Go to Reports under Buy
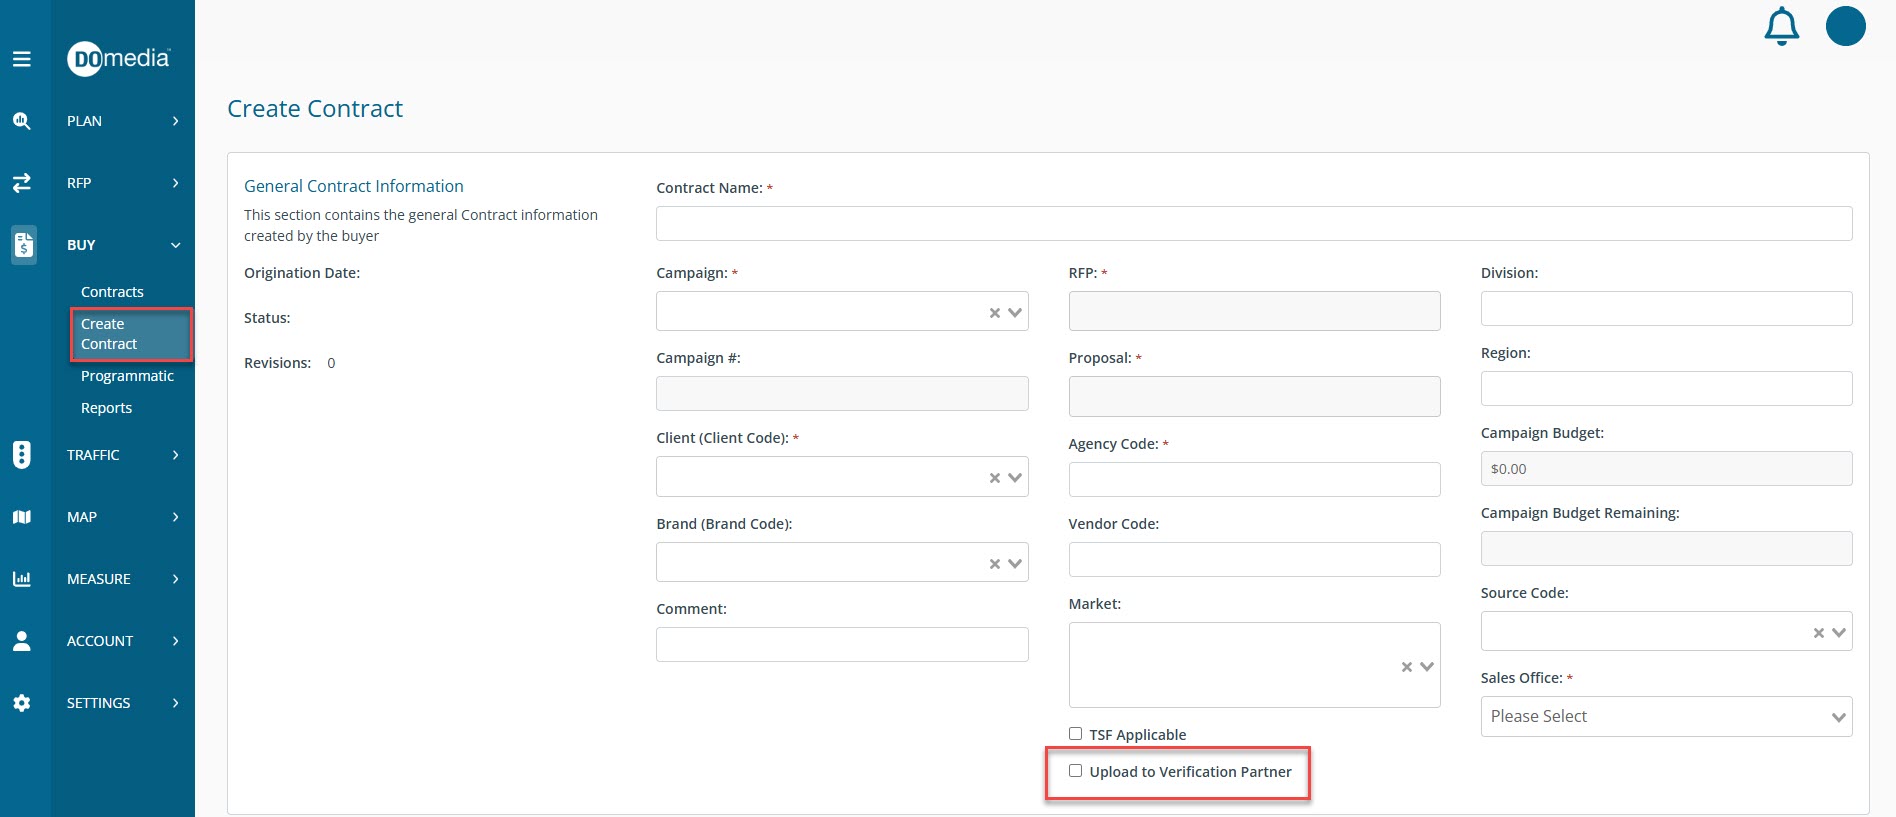This screenshot has width=1896, height=817. click(x=106, y=408)
